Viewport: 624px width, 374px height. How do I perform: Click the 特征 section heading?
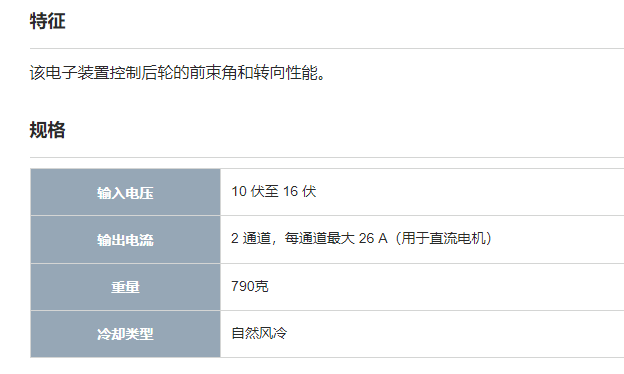pyautogui.click(x=47, y=21)
